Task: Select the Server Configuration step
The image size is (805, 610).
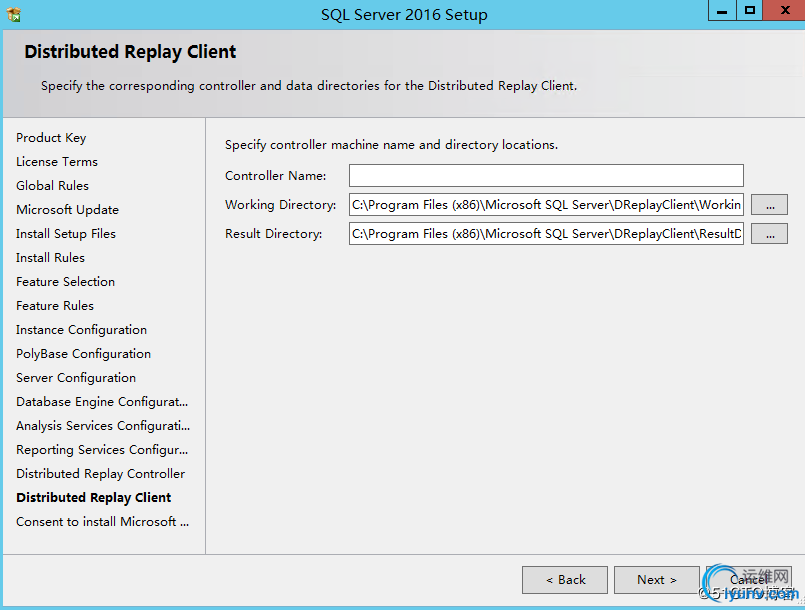Action: pos(76,378)
